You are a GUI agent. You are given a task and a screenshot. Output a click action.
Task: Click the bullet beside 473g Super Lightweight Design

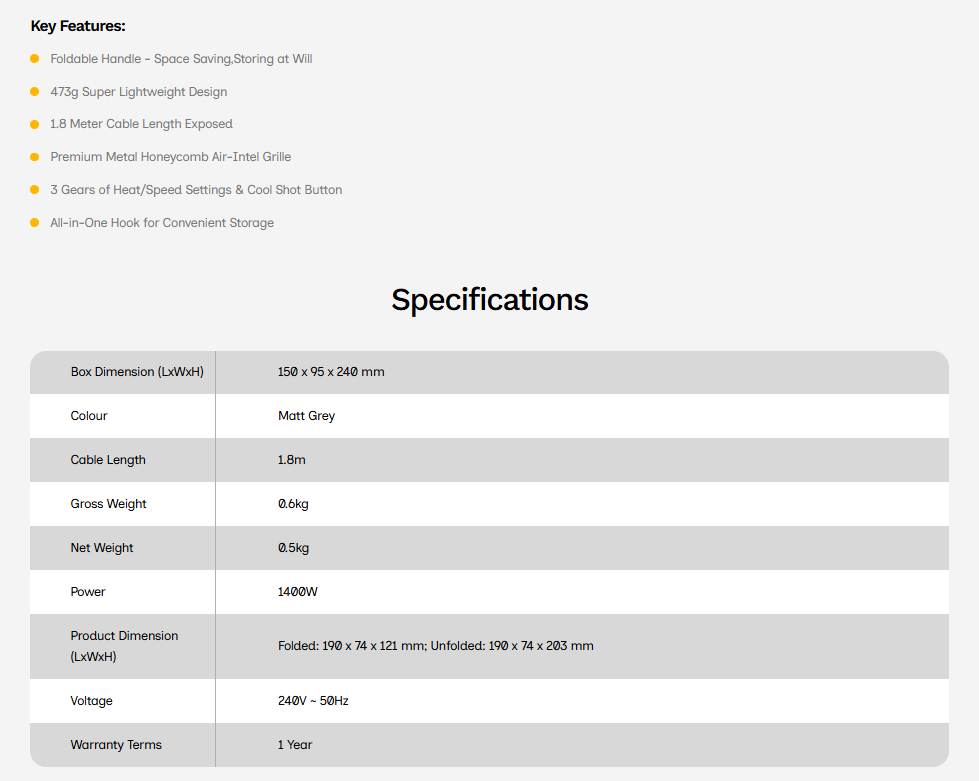[x=34, y=92]
